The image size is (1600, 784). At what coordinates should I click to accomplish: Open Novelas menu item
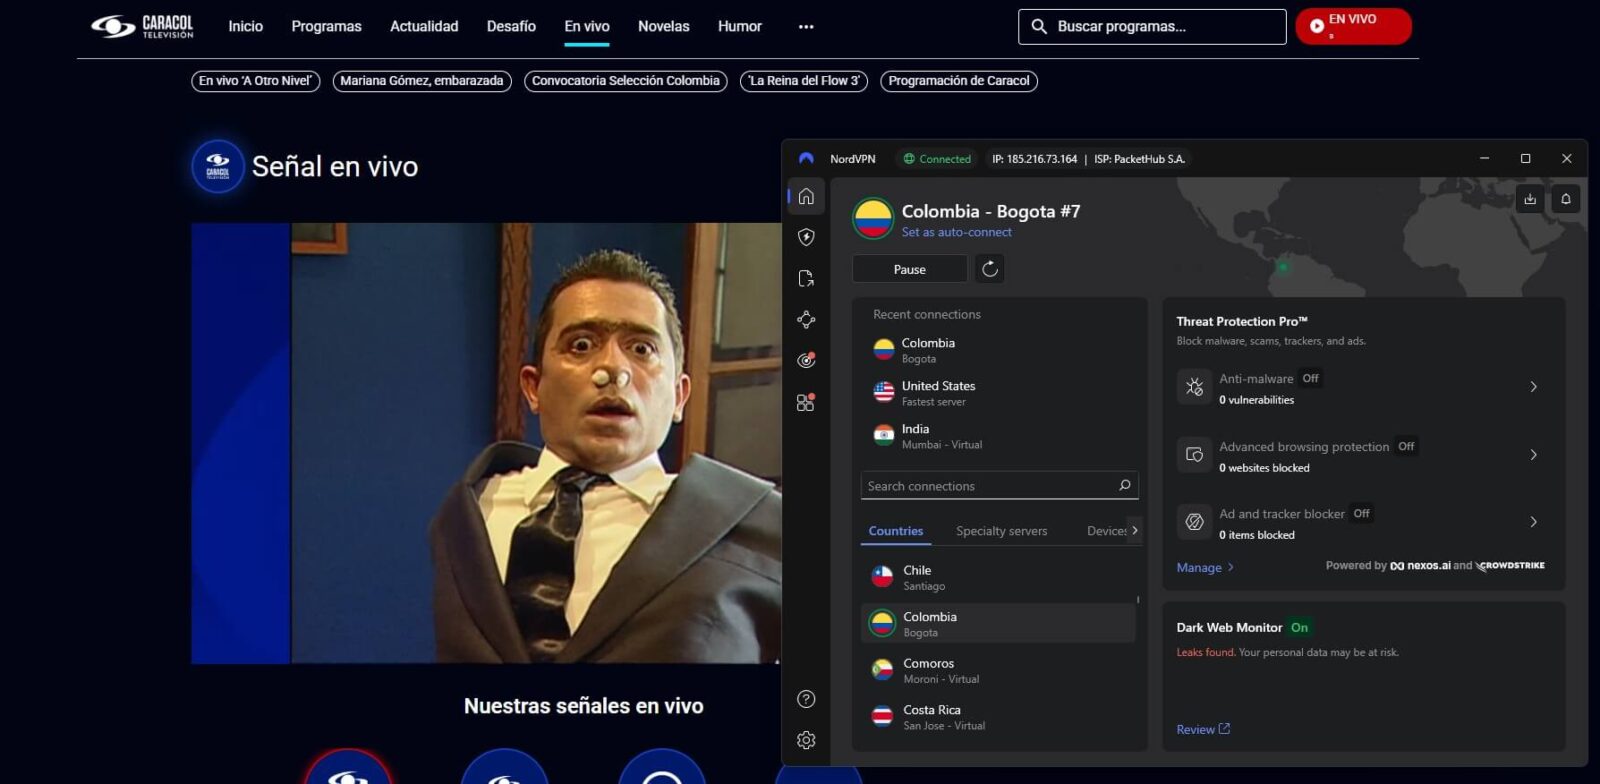coord(664,27)
